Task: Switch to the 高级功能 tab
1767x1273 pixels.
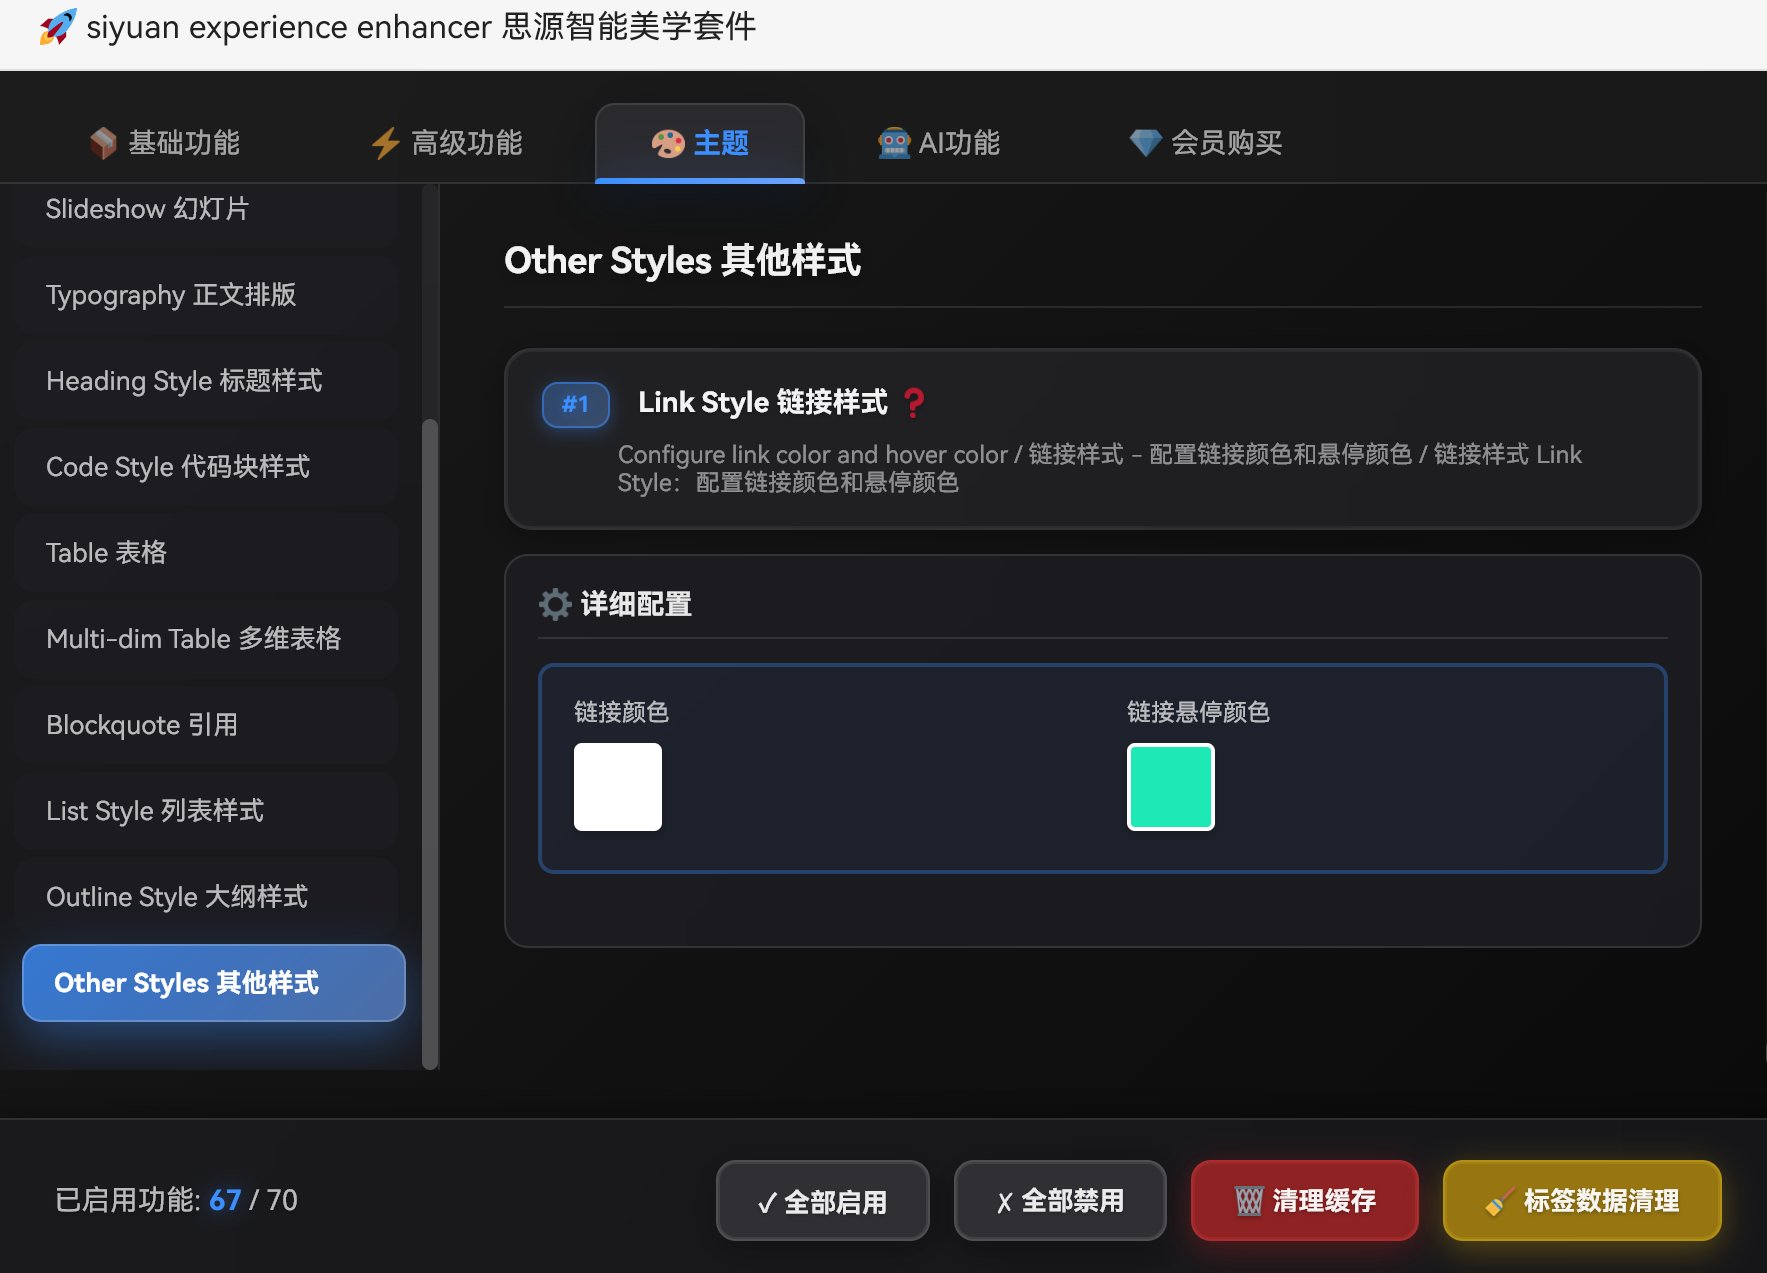Action: 447,143
